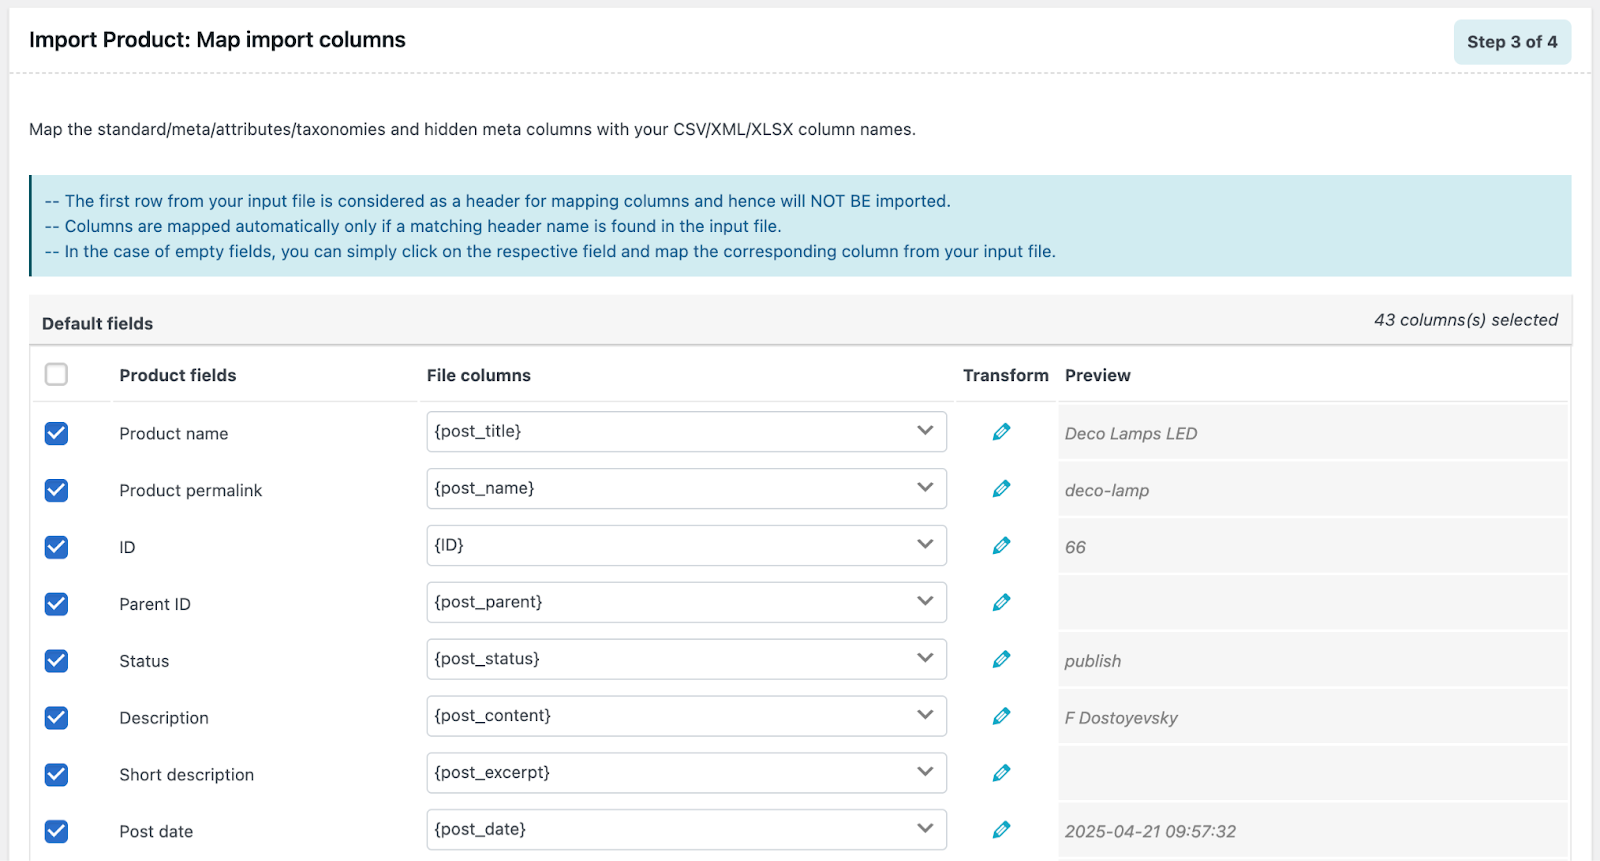Edit the transform for Post date
This screenshot has width=1600, height=861.
pos(1001,830)
